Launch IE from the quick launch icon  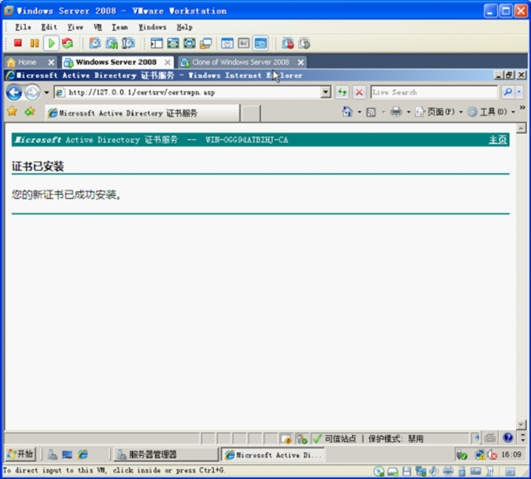(83, 454)
